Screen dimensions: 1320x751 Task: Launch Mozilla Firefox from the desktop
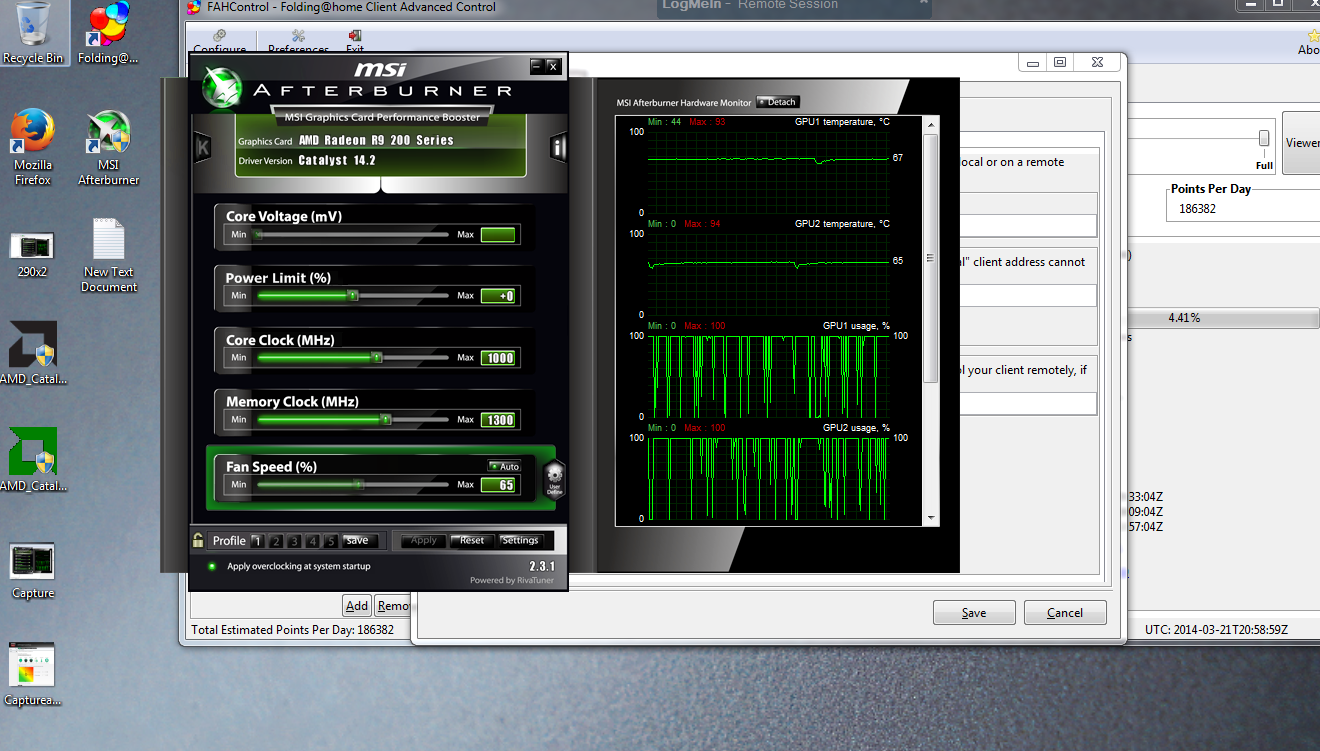[33, 147]
